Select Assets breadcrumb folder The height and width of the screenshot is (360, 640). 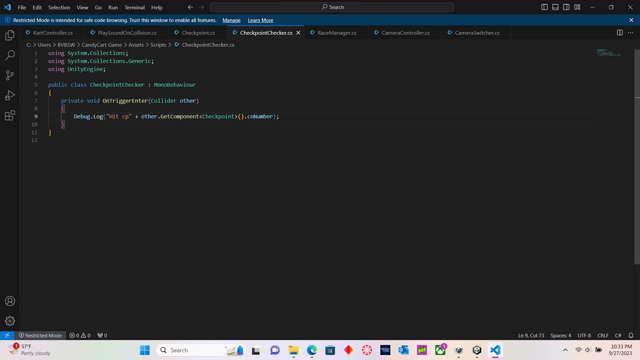click(136, 45)
